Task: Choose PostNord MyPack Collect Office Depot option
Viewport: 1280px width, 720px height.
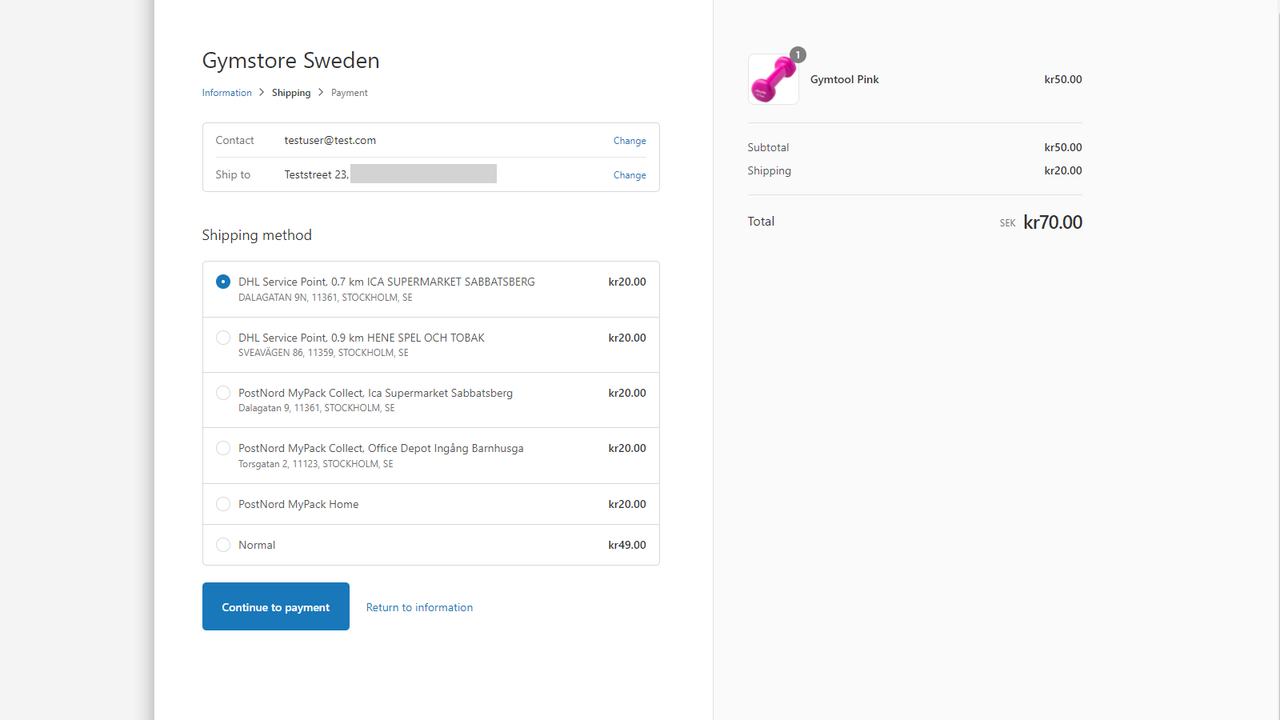Action: pyautogui.click(x=223, y=448)
